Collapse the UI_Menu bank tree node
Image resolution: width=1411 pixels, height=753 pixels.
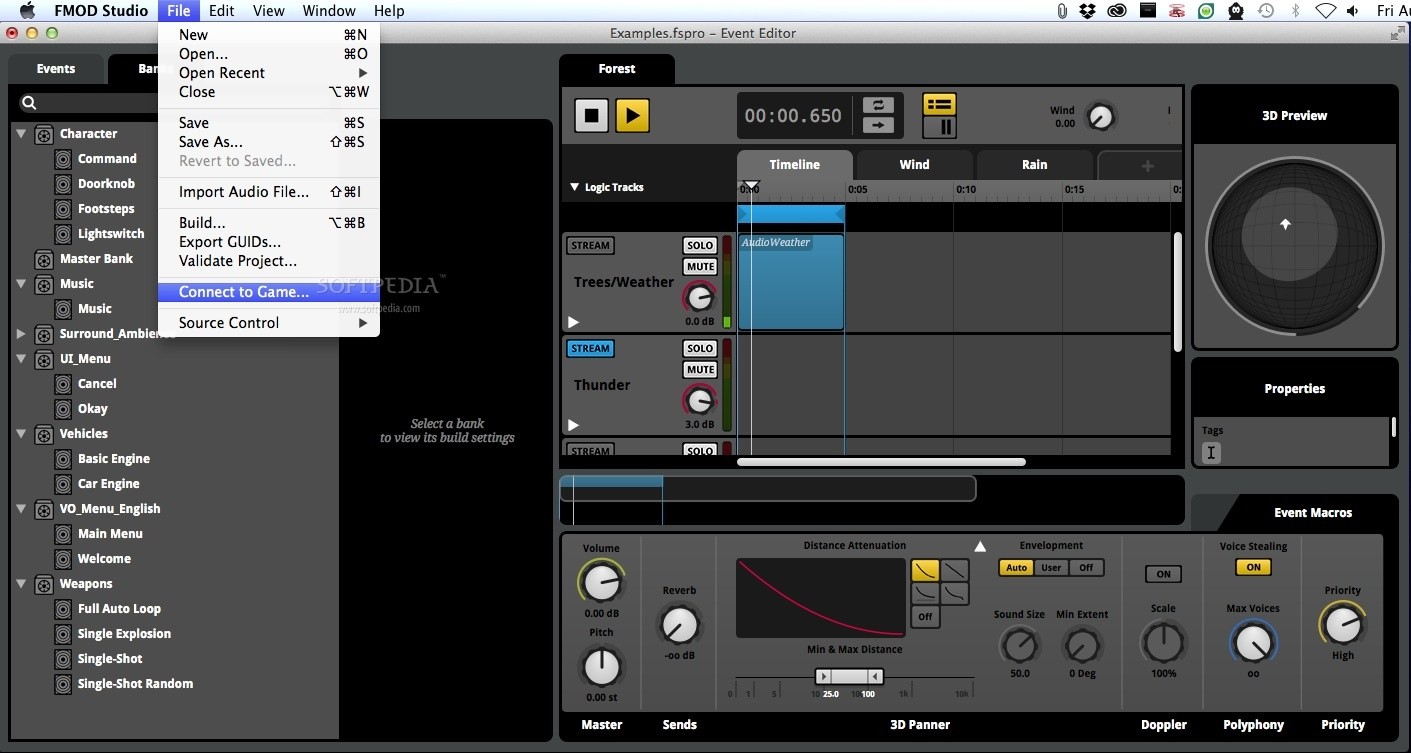click(21, 358)
